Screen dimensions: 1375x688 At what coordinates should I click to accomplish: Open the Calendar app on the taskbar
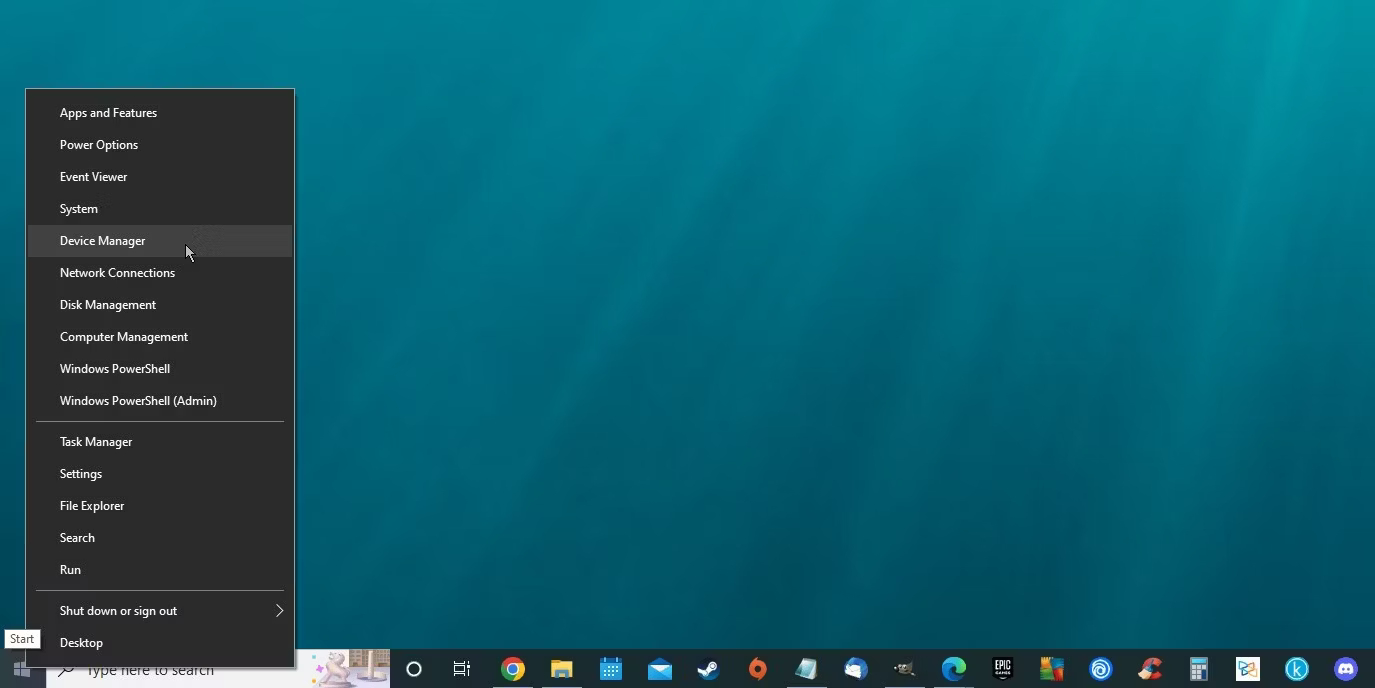(611, 669)
